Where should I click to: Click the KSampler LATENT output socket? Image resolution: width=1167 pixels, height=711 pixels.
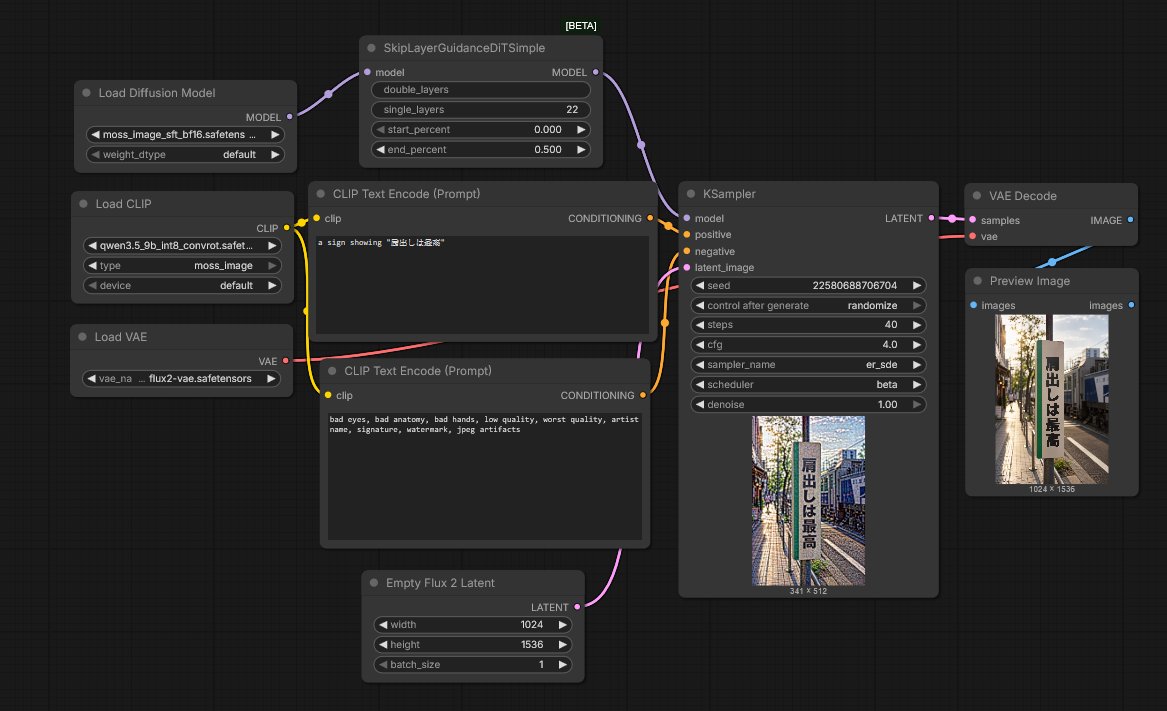[931, 218]
